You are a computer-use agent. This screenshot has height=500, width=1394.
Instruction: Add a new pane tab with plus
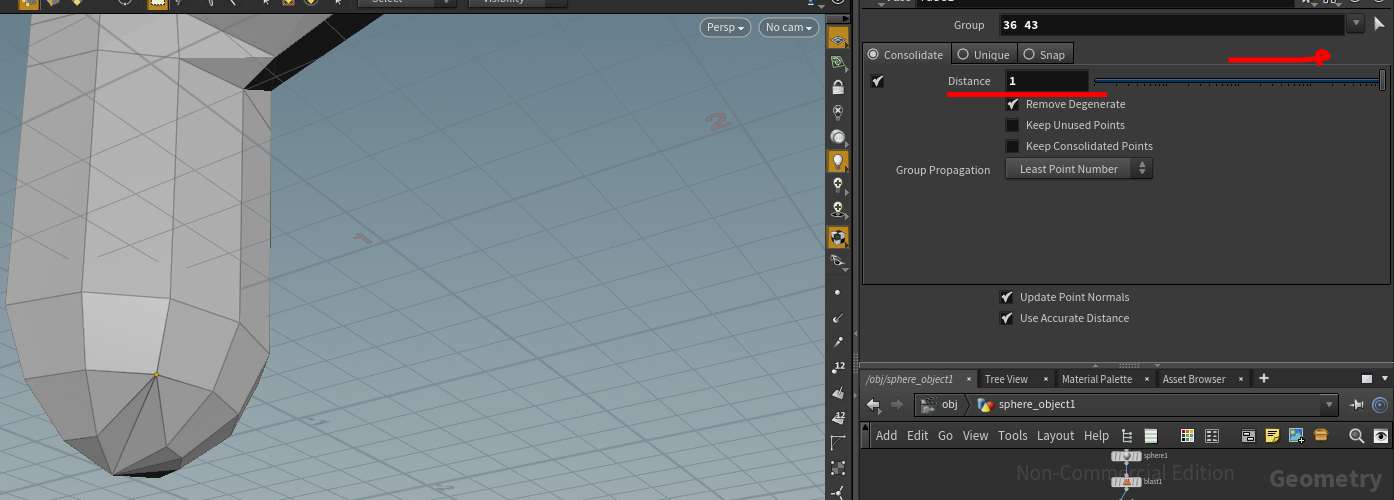(1264, 378)
